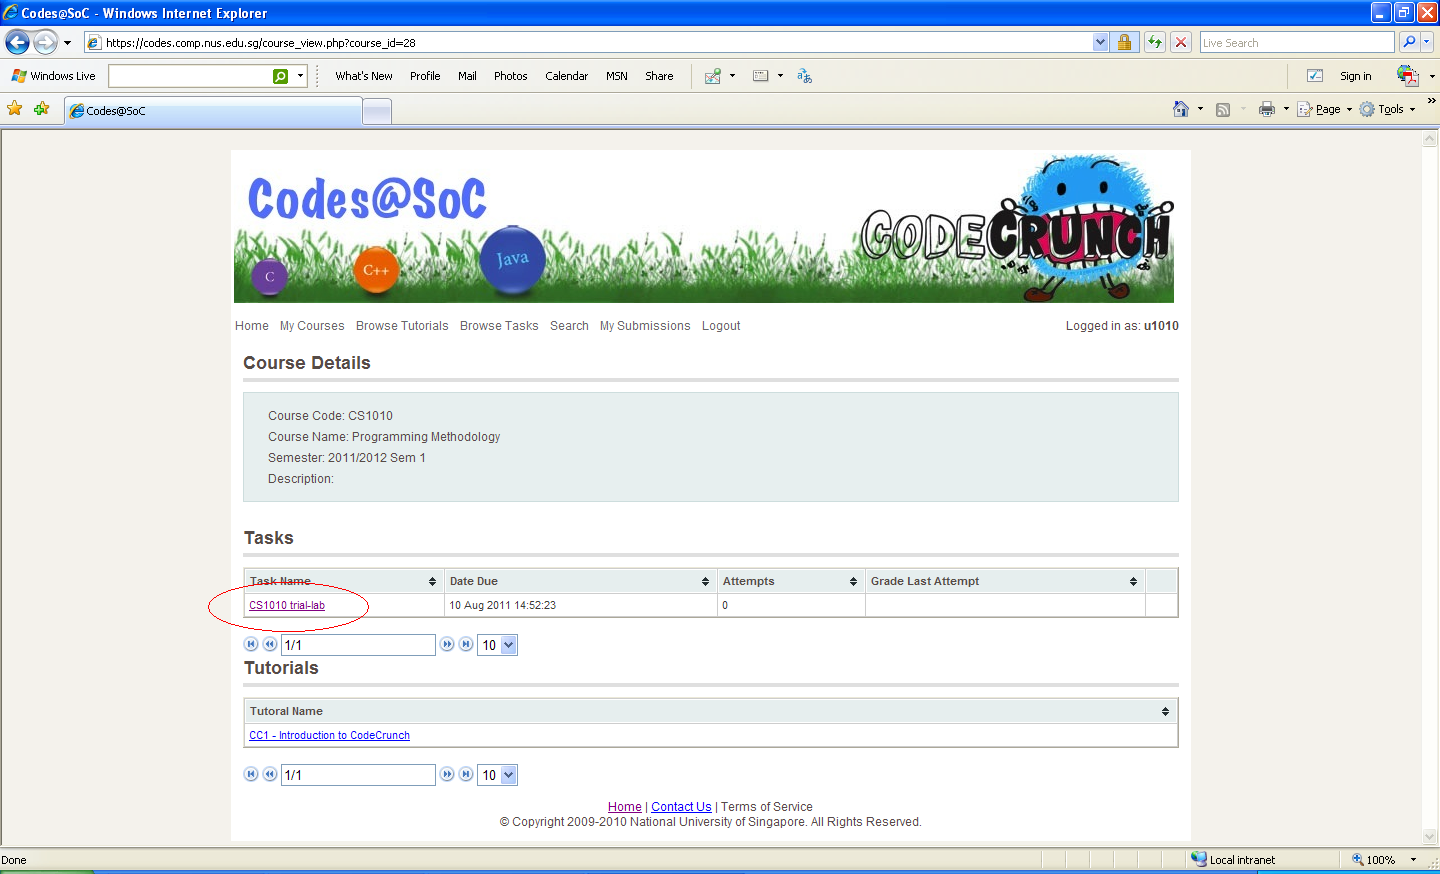Open a new blank tab

pos(377,112)
